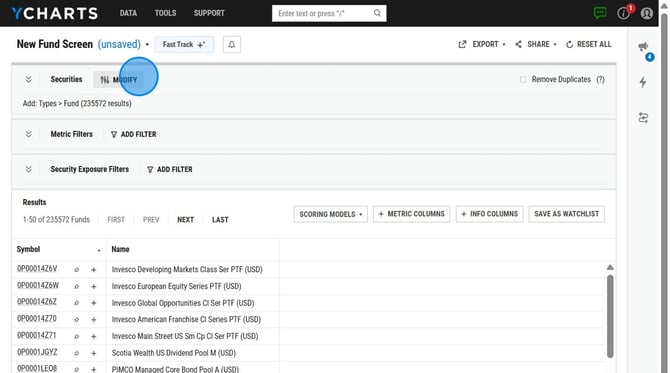
Task: Open the announcements megaphone icon
Action: tap(643, 47)
